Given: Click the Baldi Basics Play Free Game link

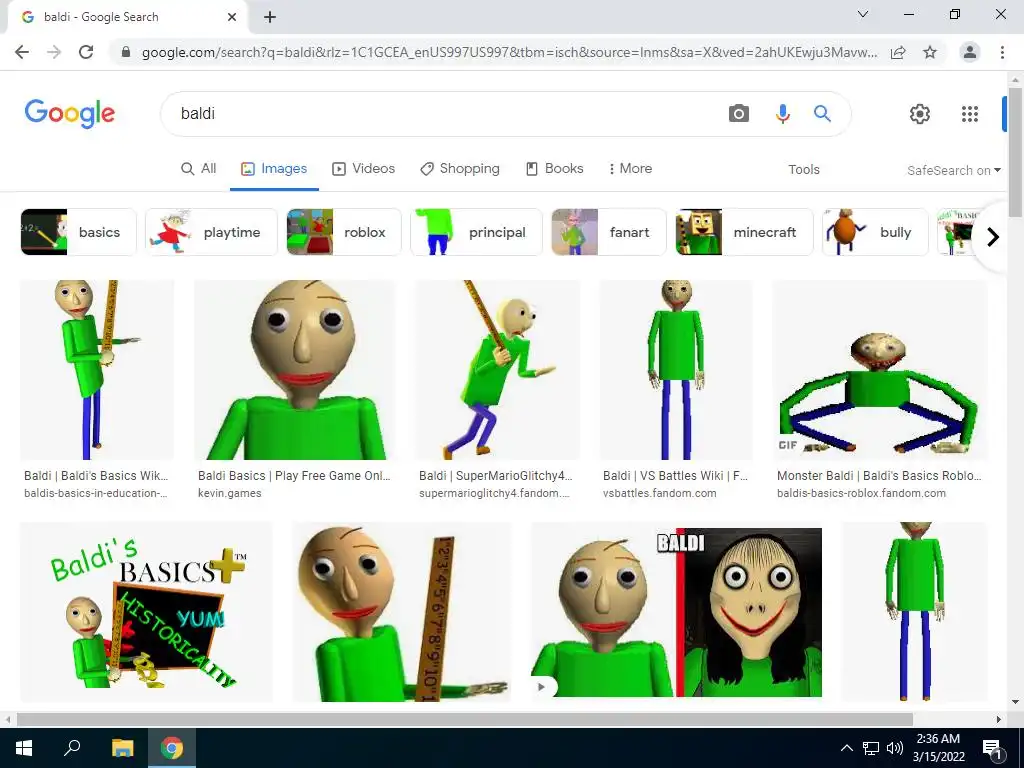Looking at the screenshot, I should tap(294, 476).
